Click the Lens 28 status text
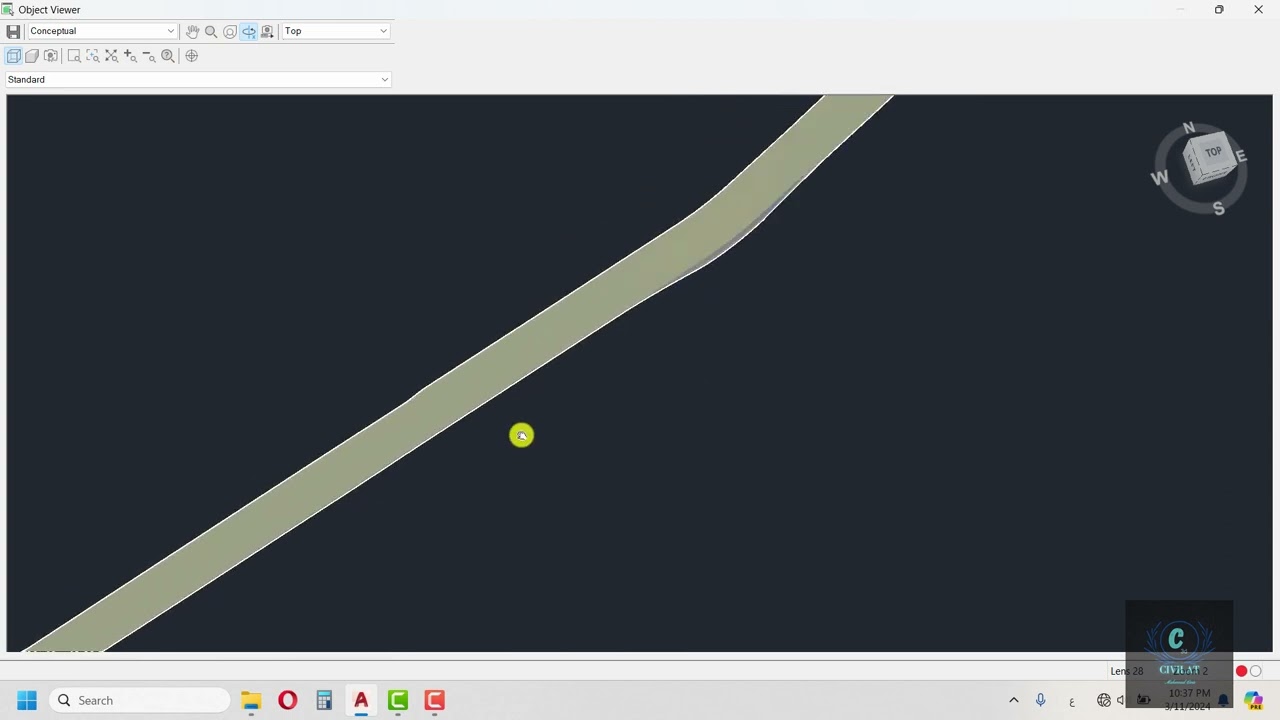1280x720 pixels. (x=1126, y=671)
